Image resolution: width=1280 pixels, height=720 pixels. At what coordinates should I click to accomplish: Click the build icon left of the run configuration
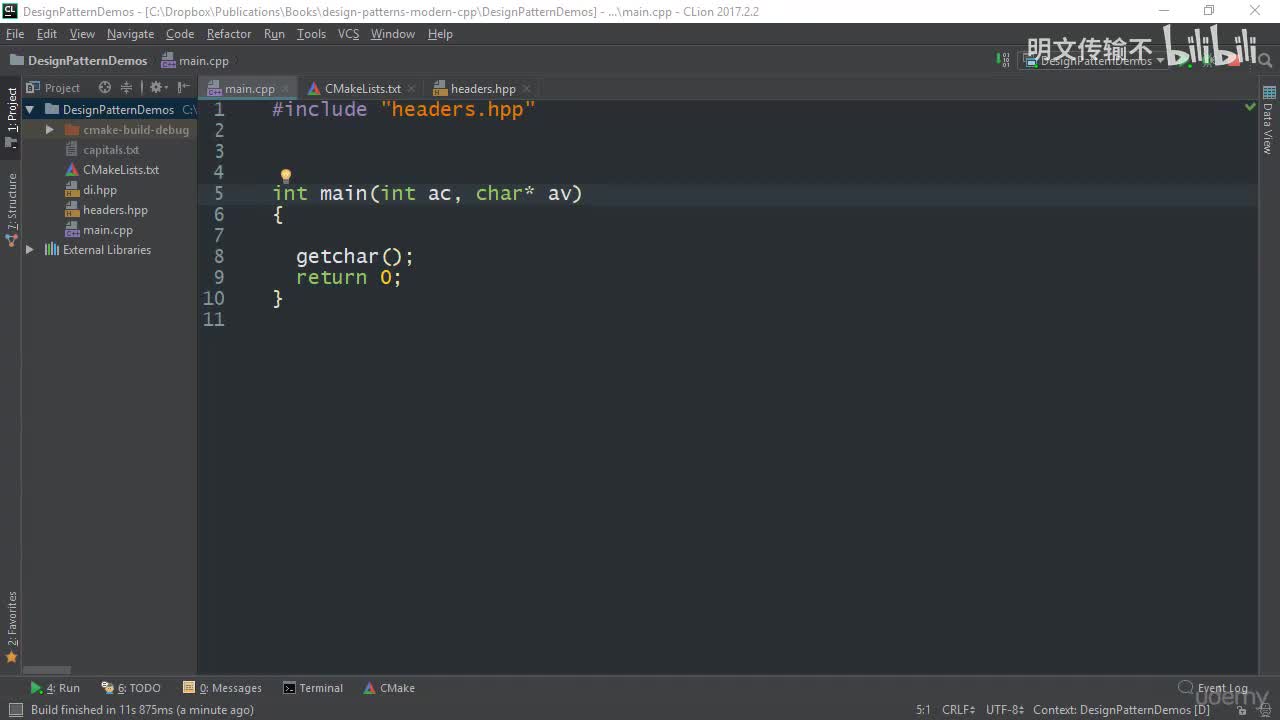click(x=1003, y=60)
